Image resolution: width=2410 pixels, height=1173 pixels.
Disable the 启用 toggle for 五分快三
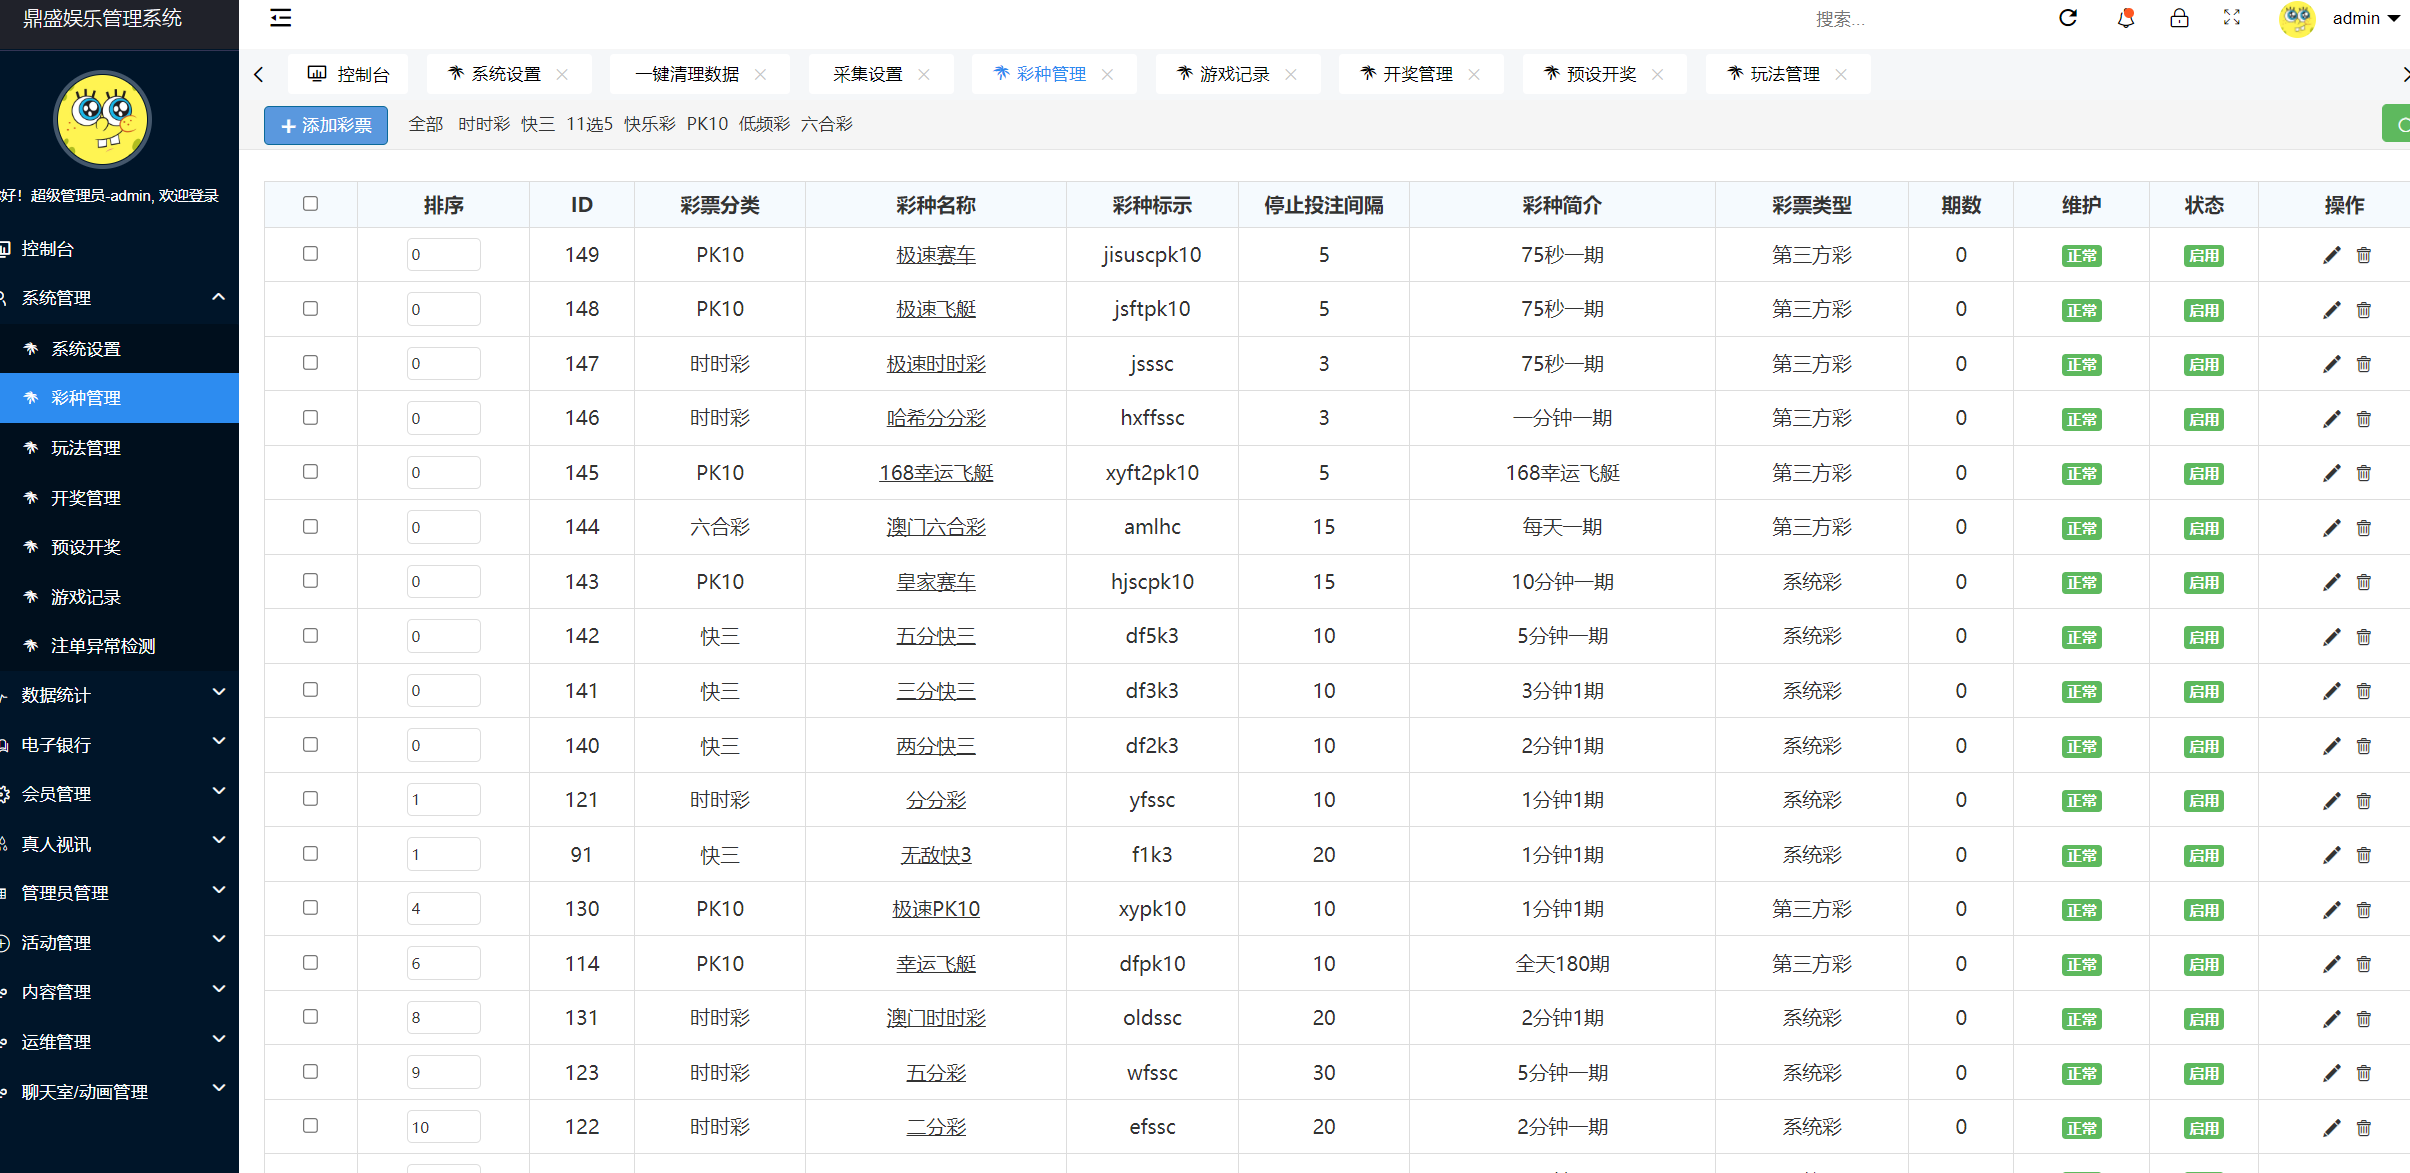tap(2204, 637)
